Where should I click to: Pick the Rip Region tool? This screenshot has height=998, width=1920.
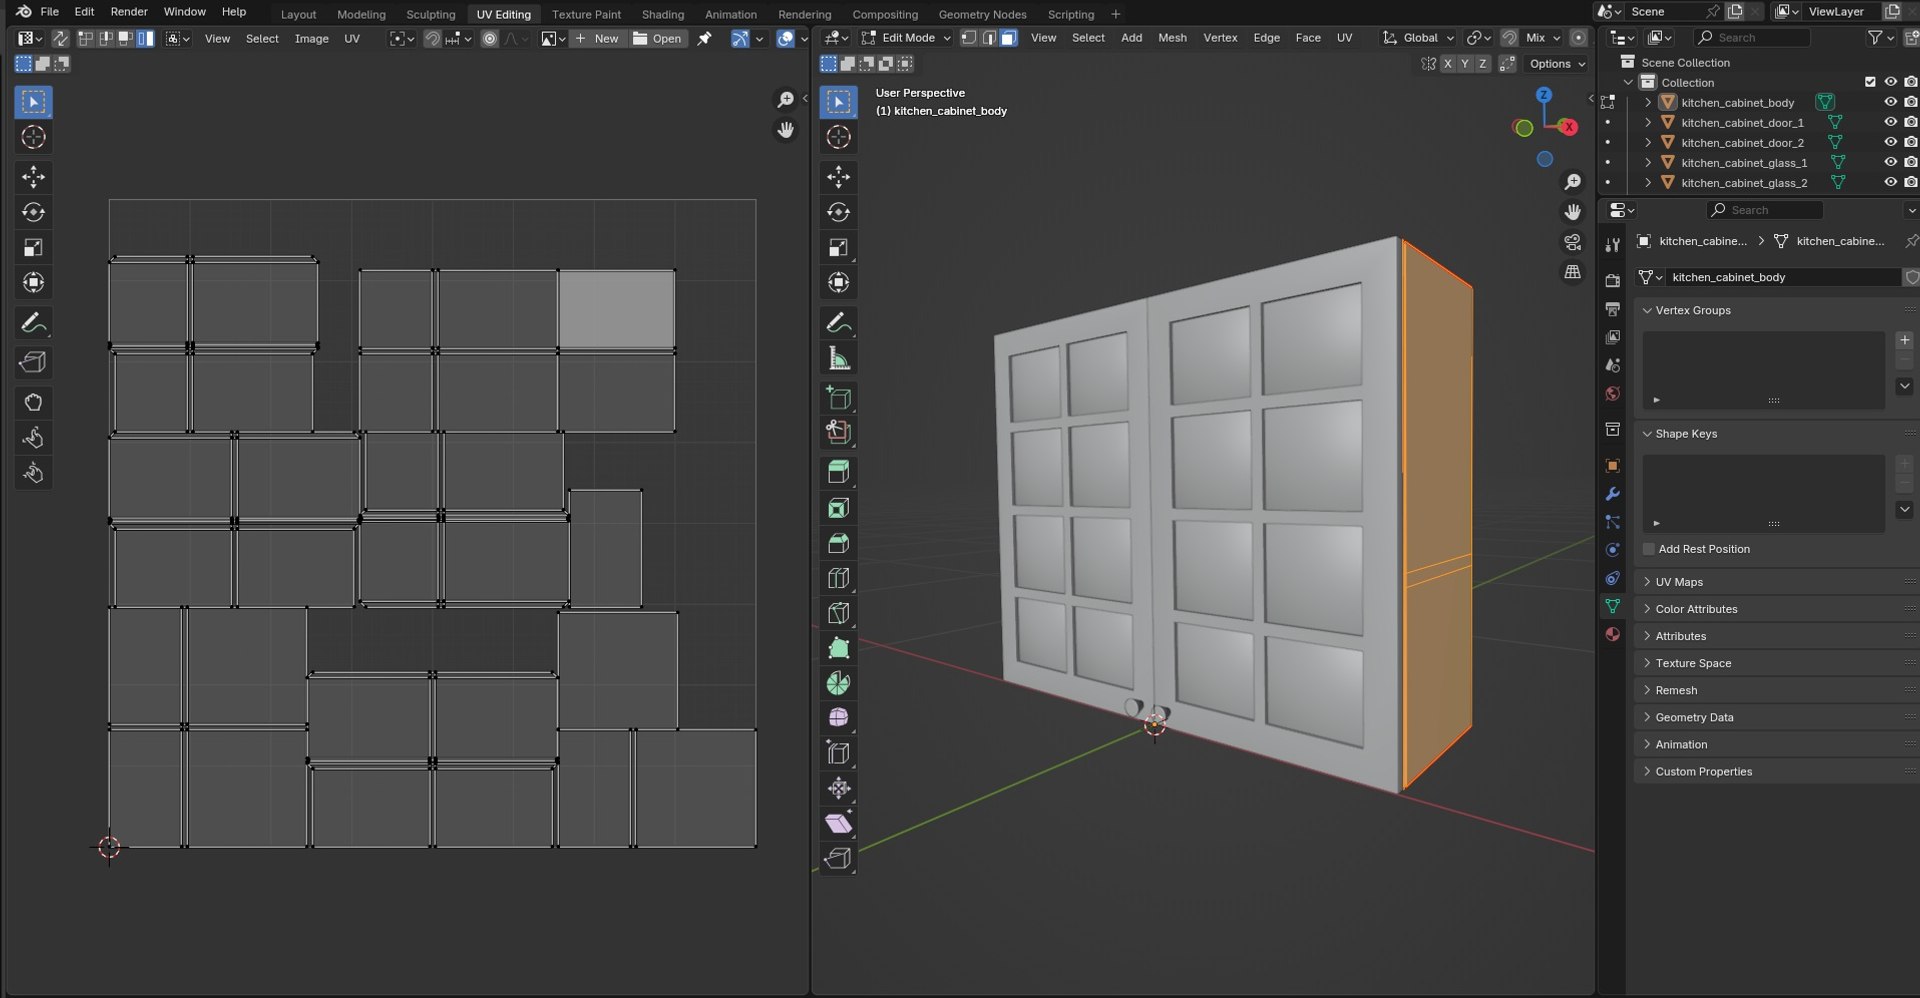pos(838,858)
